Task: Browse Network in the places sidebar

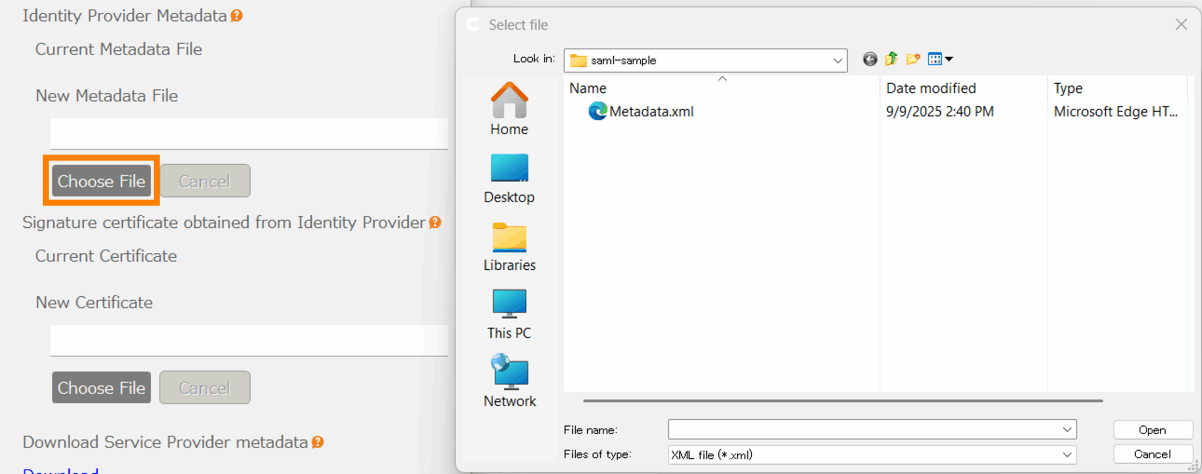Action: tap(509, 382)
